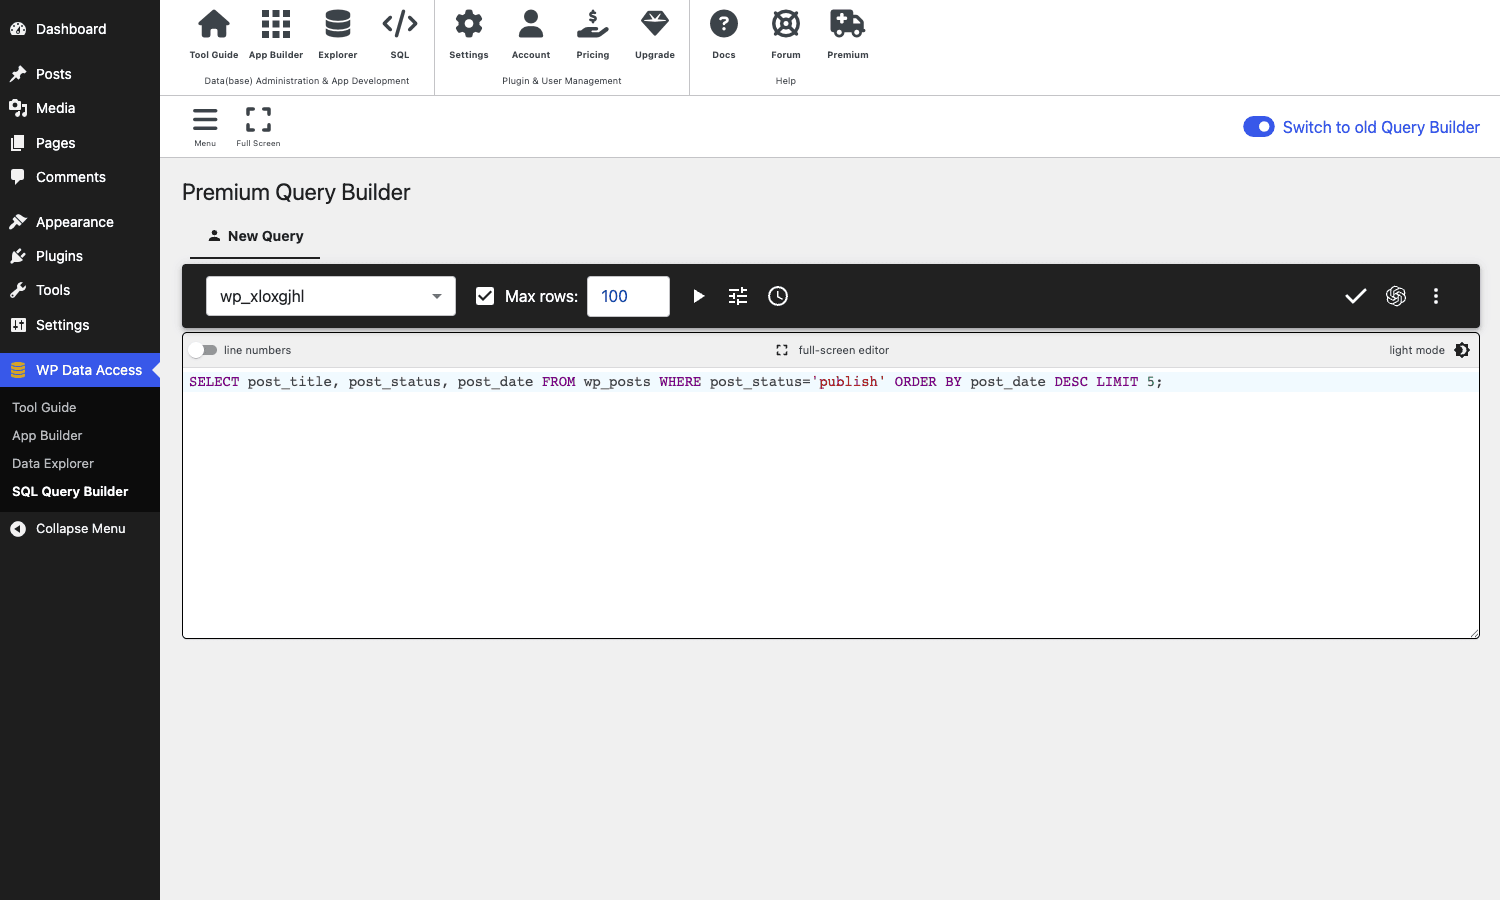Screen dimensions: 1500x900
Task: Open Data Explorer submenu link
Action: point(53,463)
